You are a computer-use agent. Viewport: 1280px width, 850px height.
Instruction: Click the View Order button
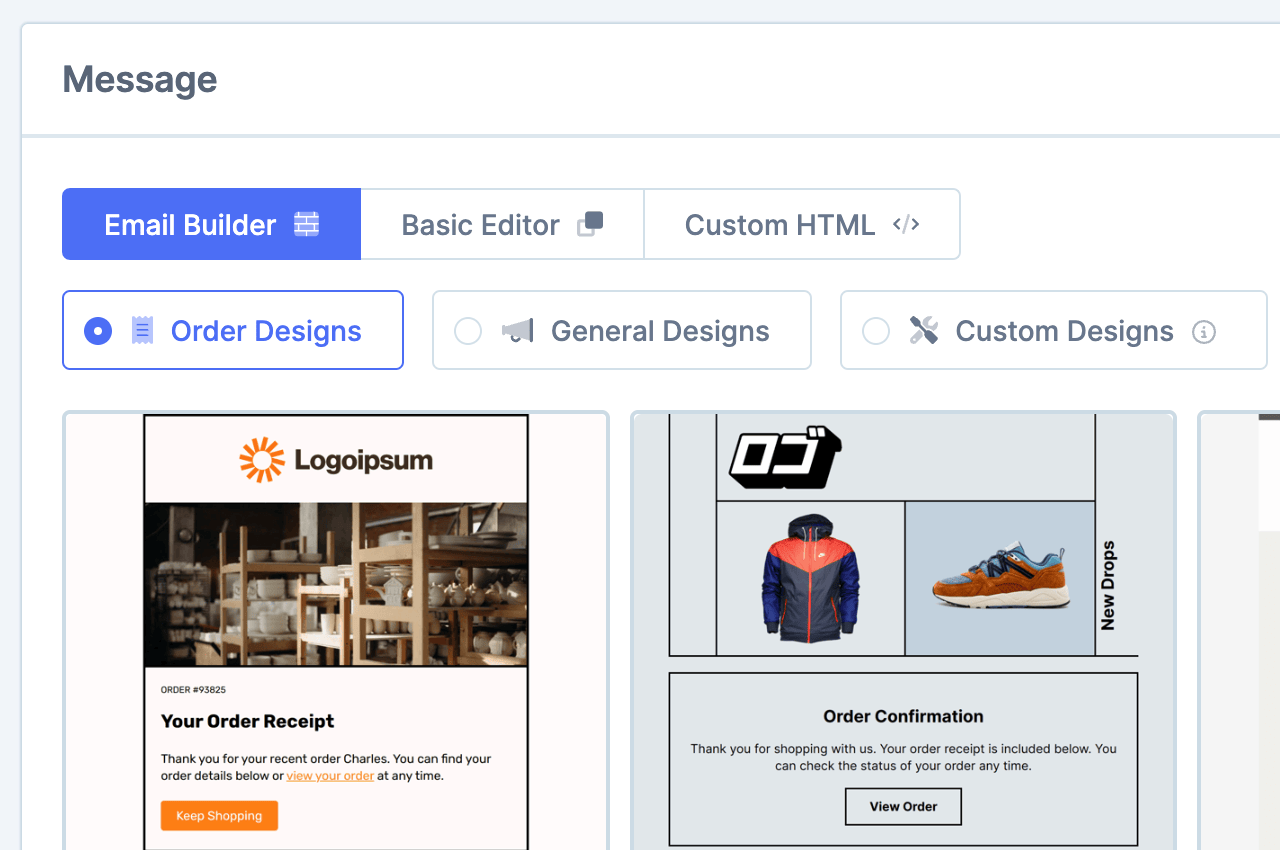[x=903, y=807]
